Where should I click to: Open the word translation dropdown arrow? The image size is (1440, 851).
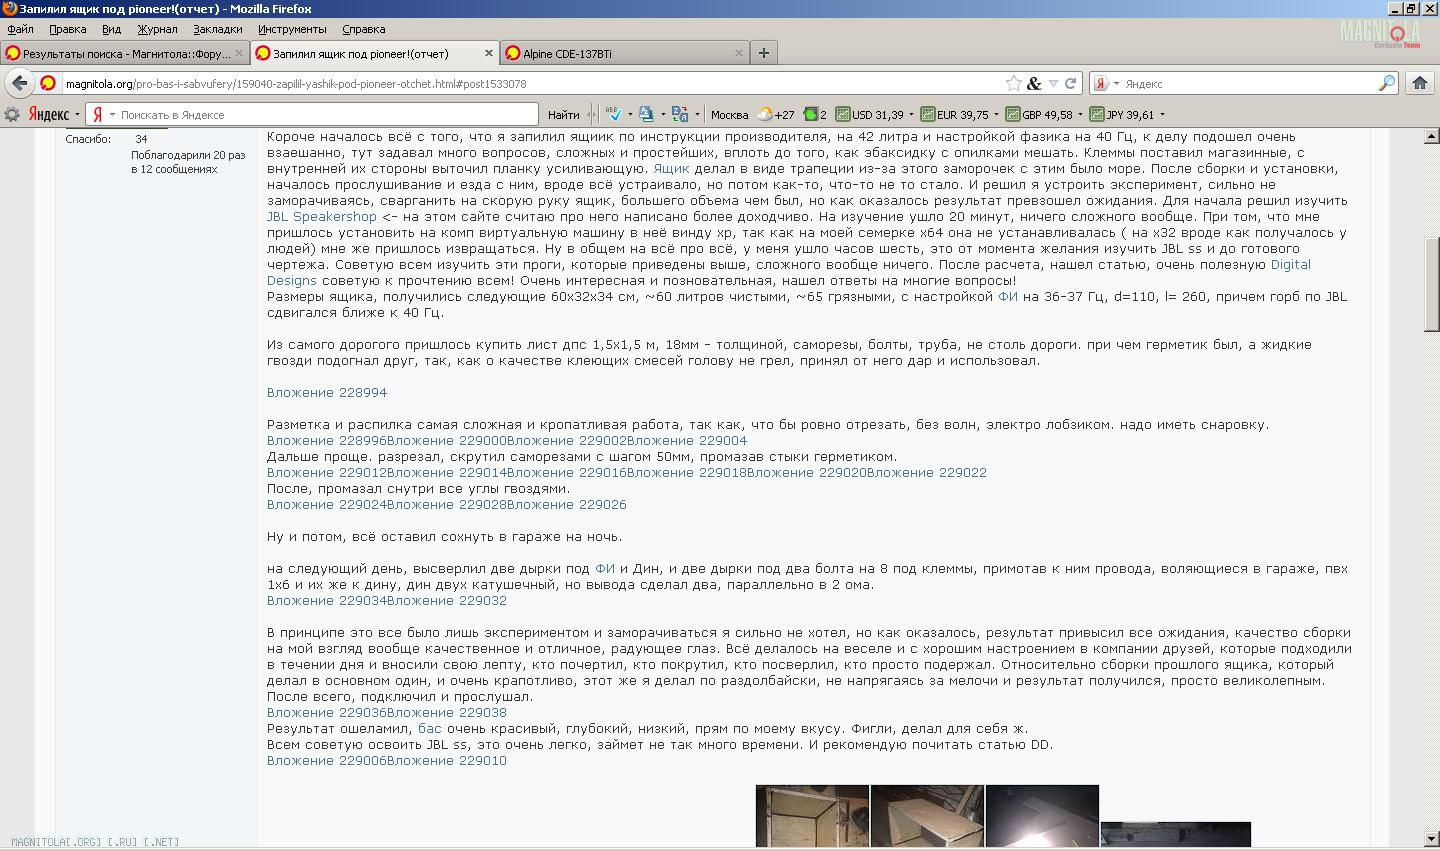697,114
